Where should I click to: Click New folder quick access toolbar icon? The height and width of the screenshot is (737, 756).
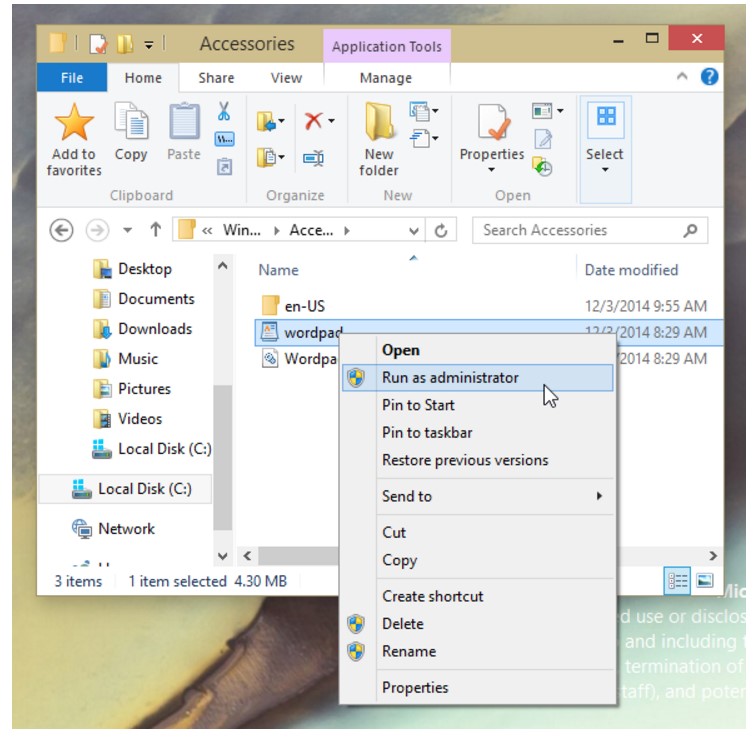pos(125,44)
